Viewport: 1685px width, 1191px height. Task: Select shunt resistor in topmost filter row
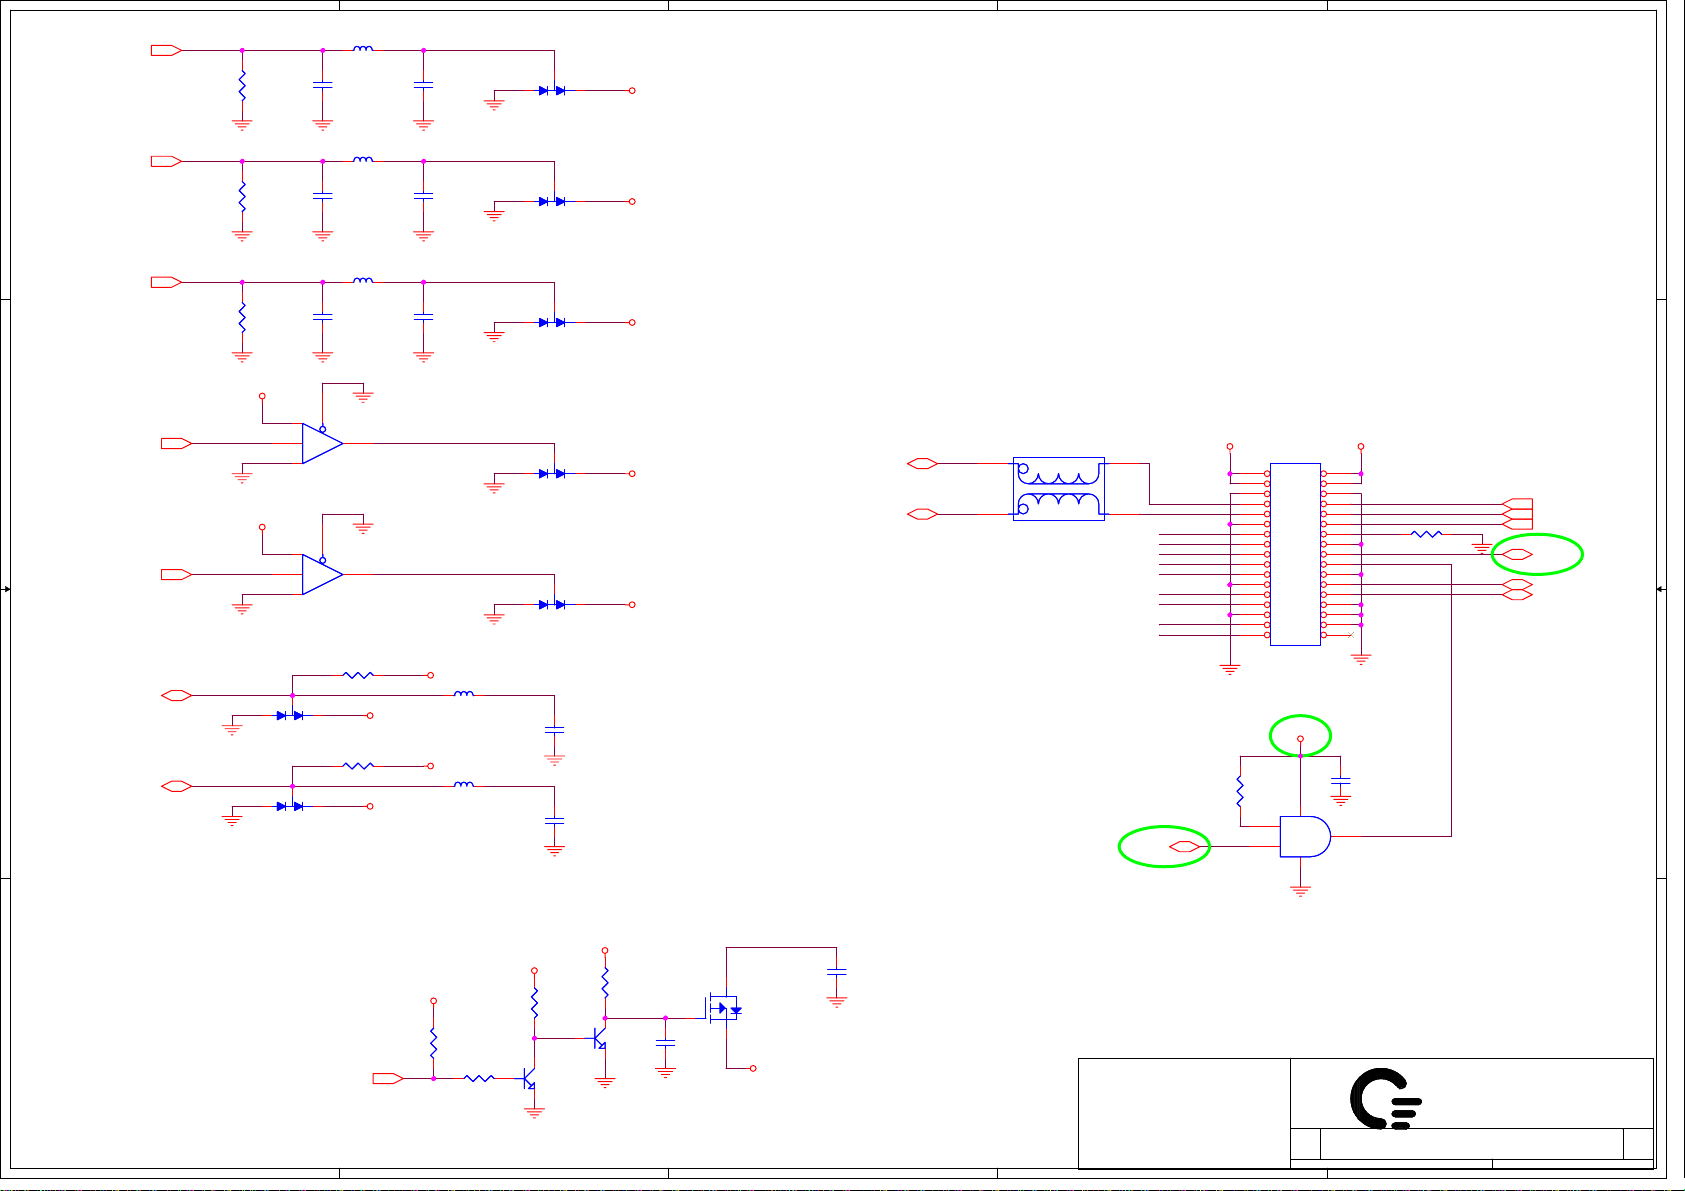[x=241, y=85]
